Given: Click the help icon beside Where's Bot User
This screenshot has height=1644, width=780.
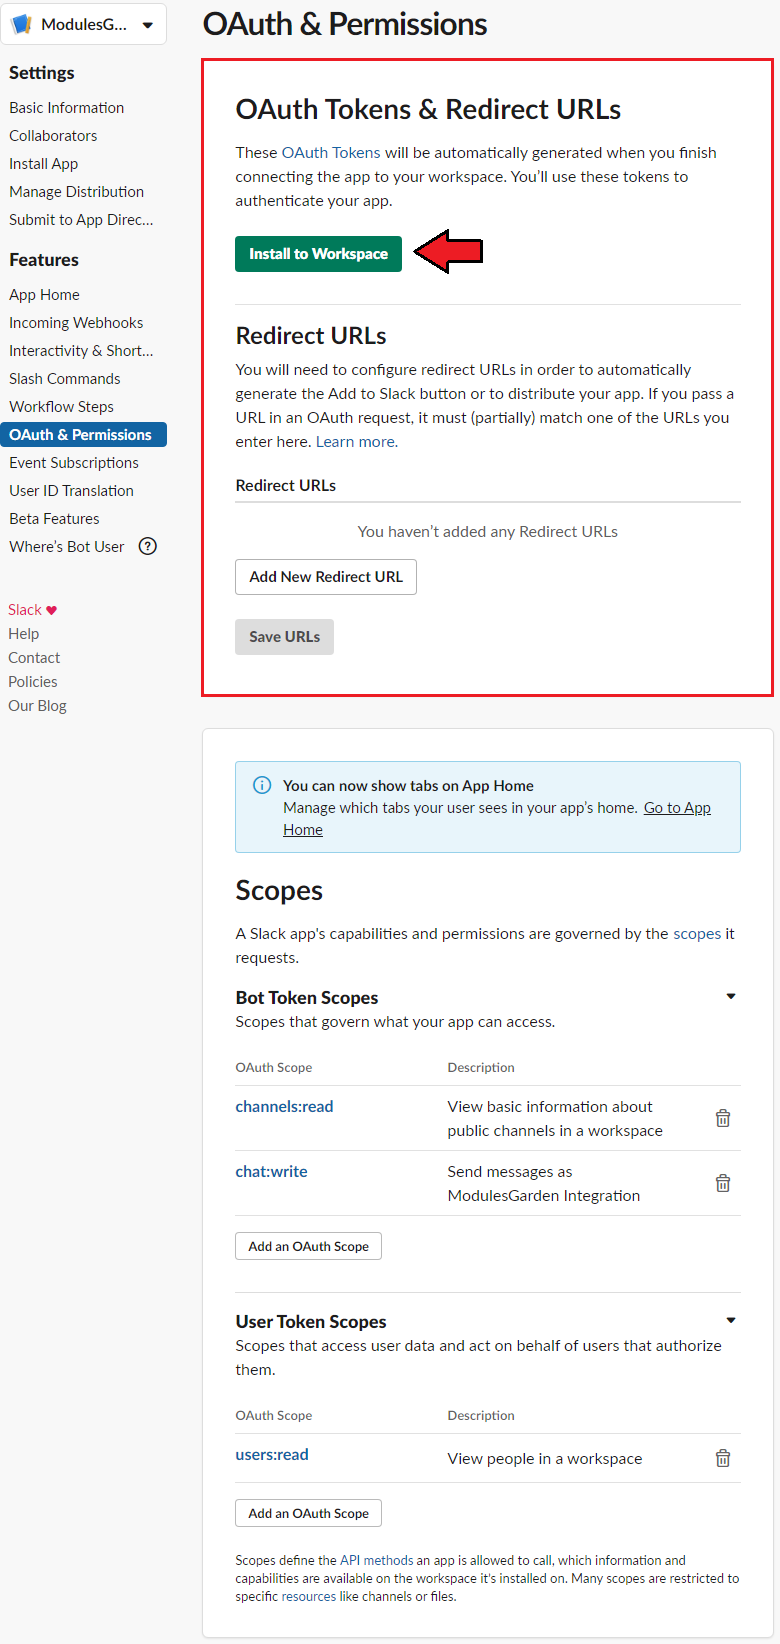Looking at the screenshot, I should pyautogui.click(x=148, y=546).
